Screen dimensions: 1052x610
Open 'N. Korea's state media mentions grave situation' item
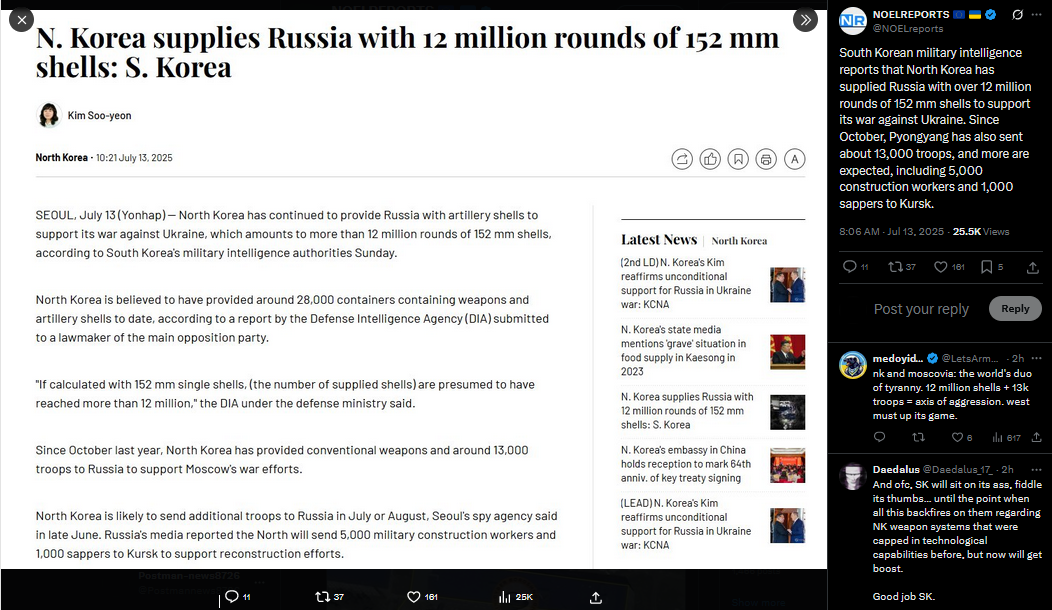[x=684, y=350]
